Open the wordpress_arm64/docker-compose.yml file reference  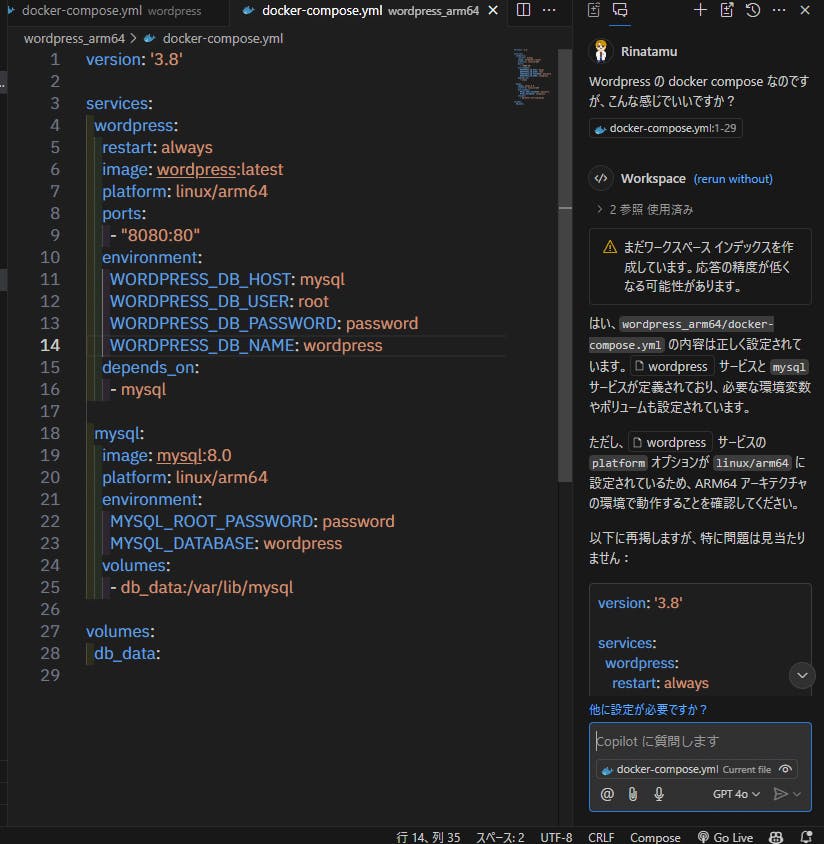click(681, 334)
